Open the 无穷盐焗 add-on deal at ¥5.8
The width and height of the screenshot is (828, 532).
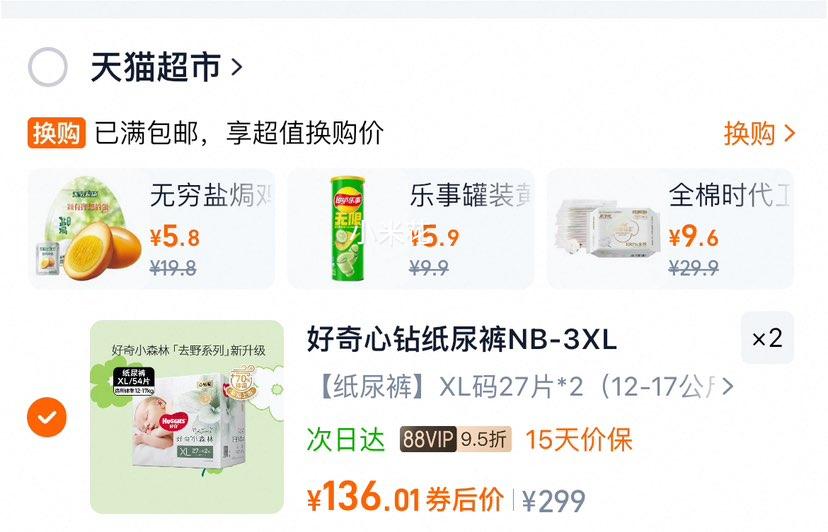click(152, 229)
